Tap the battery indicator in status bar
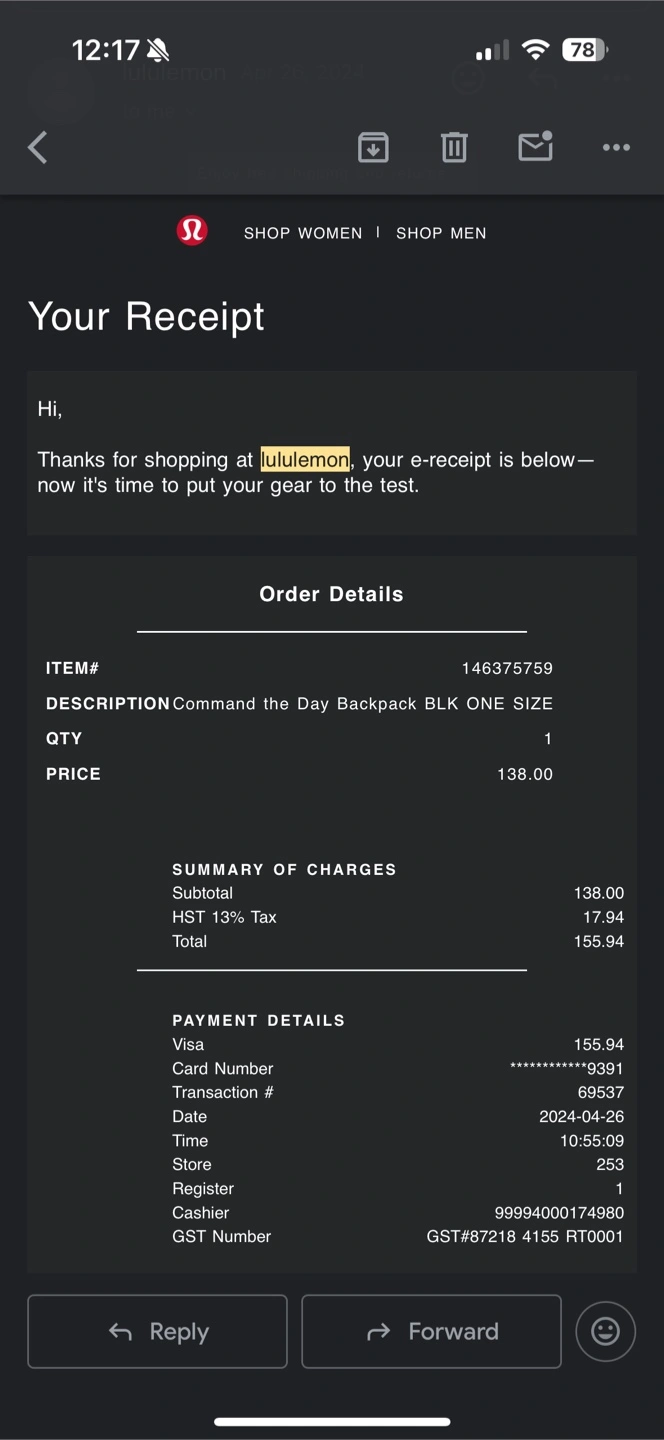664x1440 pixels. coord(585,49)
